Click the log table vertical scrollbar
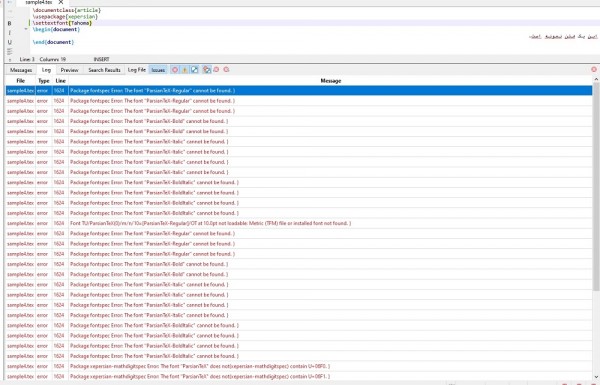Screen dimensions: 600x385 [596, 183]
